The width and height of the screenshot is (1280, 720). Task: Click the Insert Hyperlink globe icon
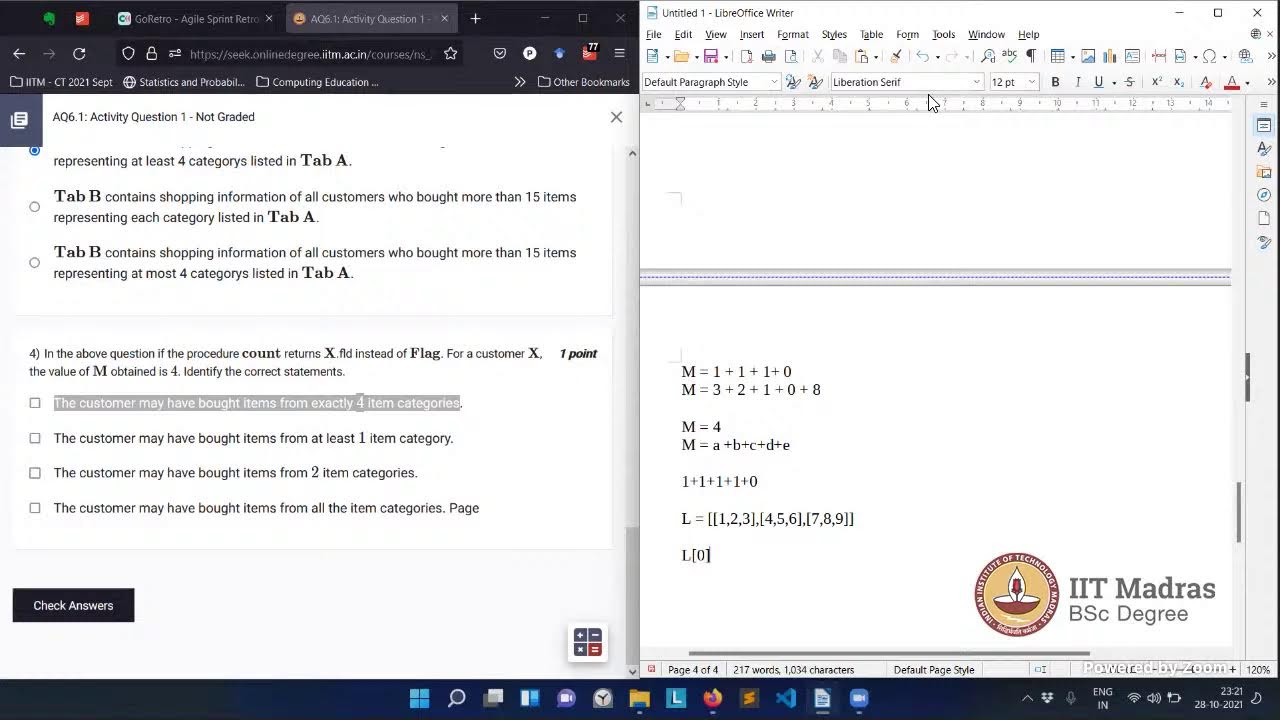click(1245, 56)
